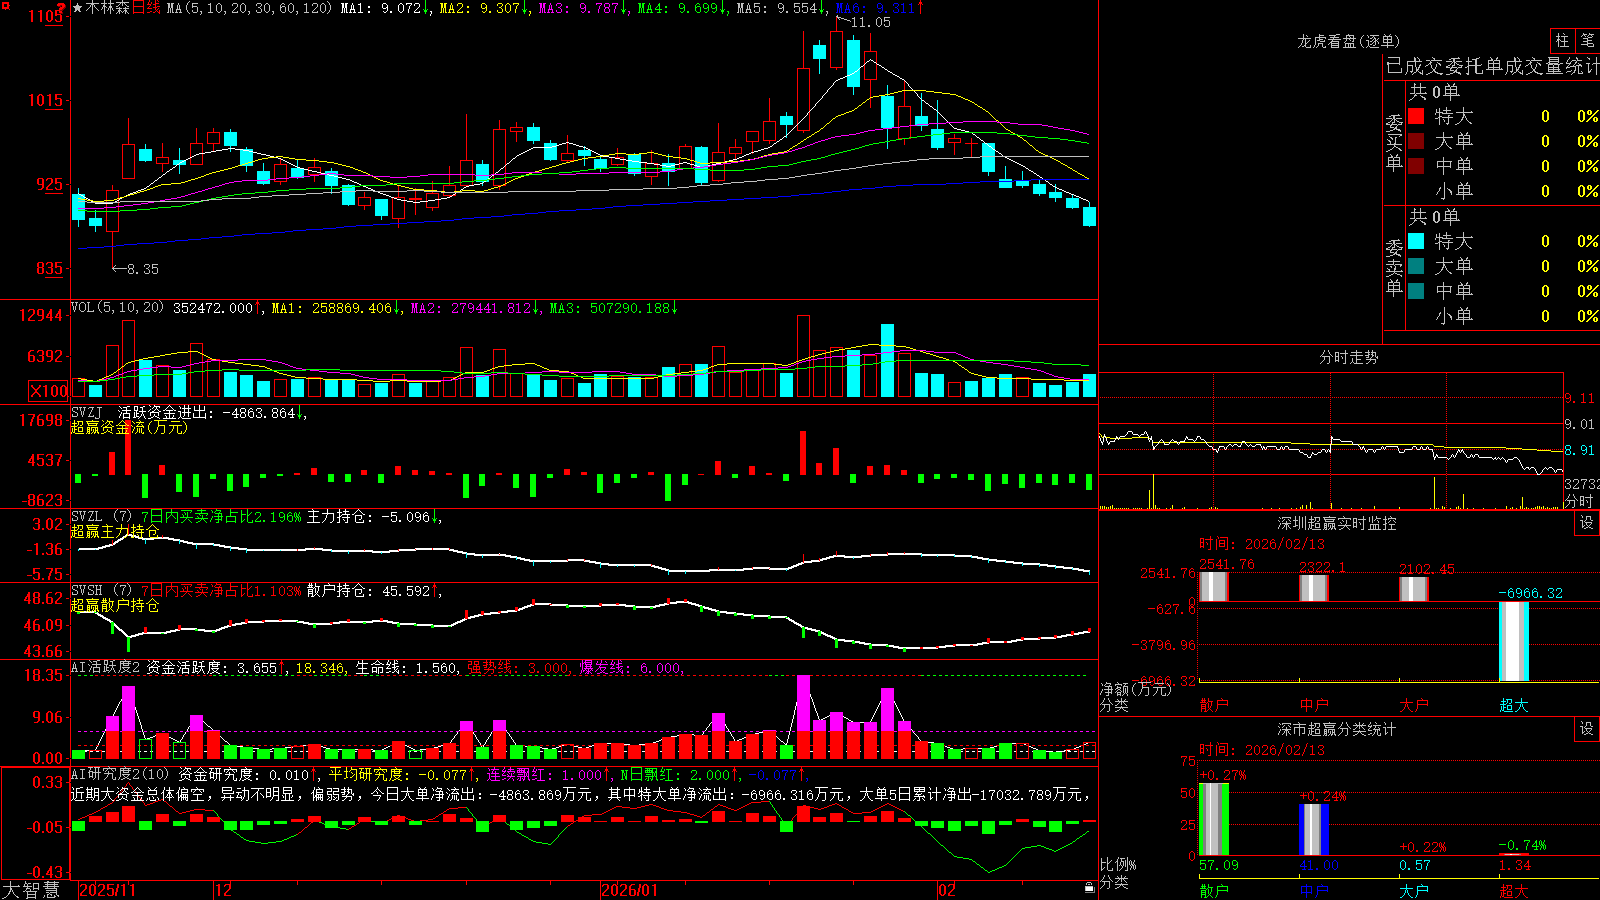Image resolution: width=1600 pixels, height=900 pixels.
Task: Click the green 散户 label under 深市超赢分类统计
Action: (x=1214, y=890)
